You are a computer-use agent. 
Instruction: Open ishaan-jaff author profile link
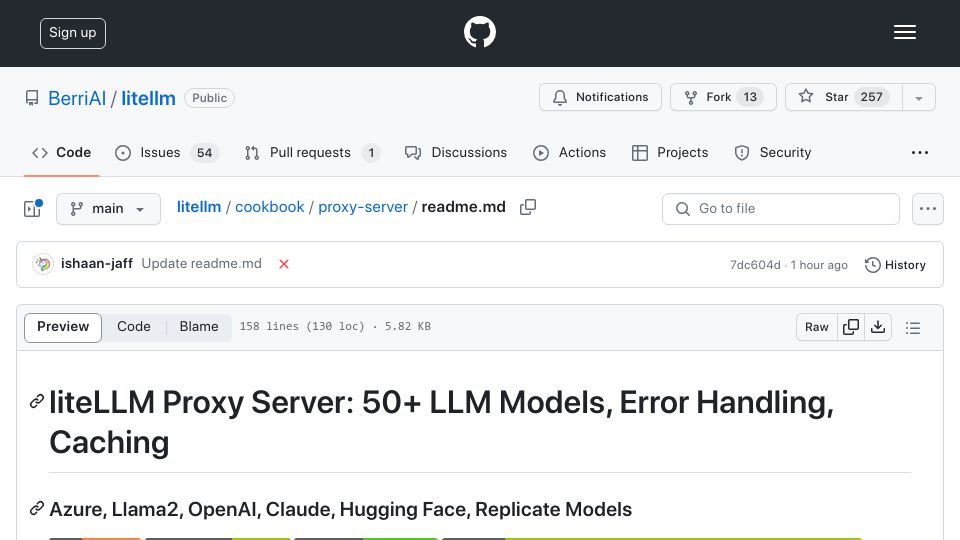(x=97, y=264)
